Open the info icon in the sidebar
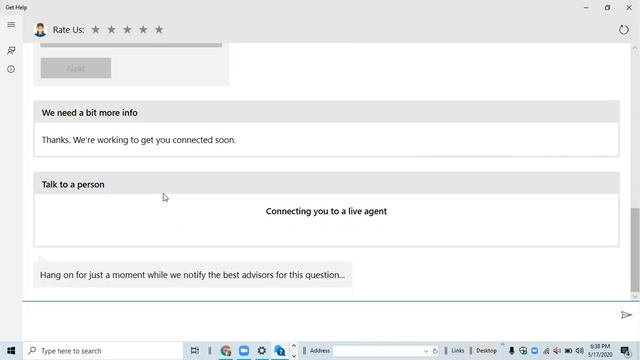640x360 pixels. (x=11, y=69)
